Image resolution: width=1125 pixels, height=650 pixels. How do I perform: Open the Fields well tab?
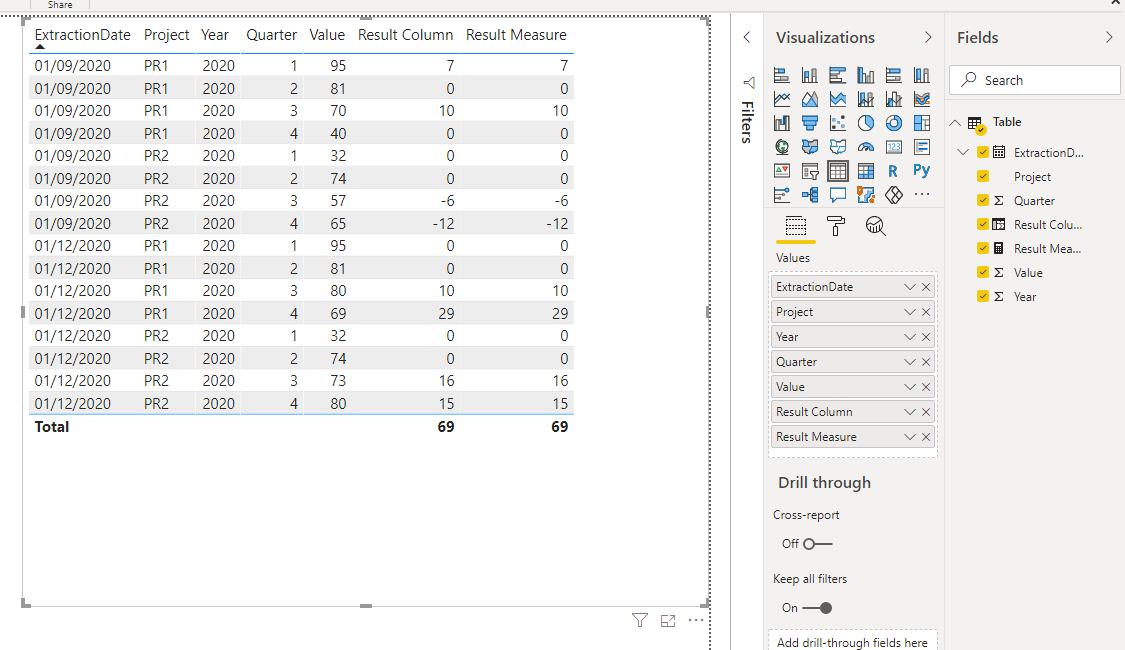796,226
